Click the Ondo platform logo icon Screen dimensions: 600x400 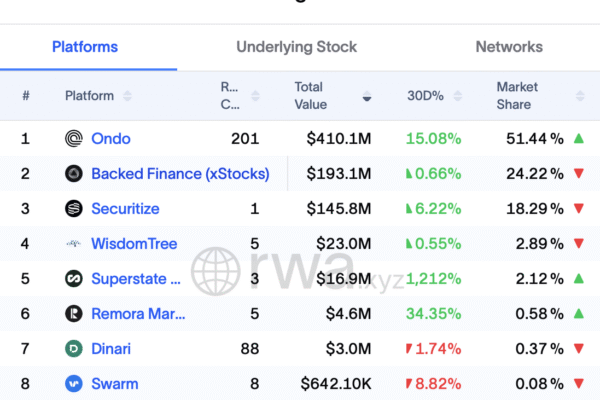74,139
